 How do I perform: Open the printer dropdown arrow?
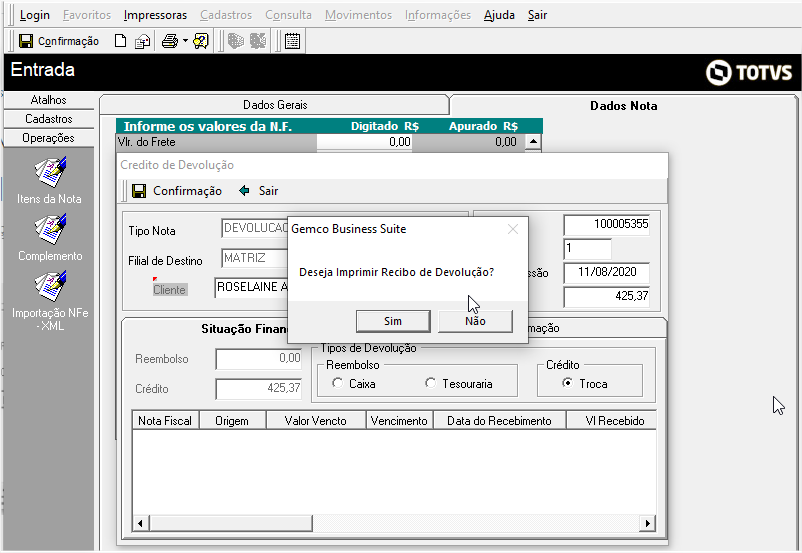185,41
